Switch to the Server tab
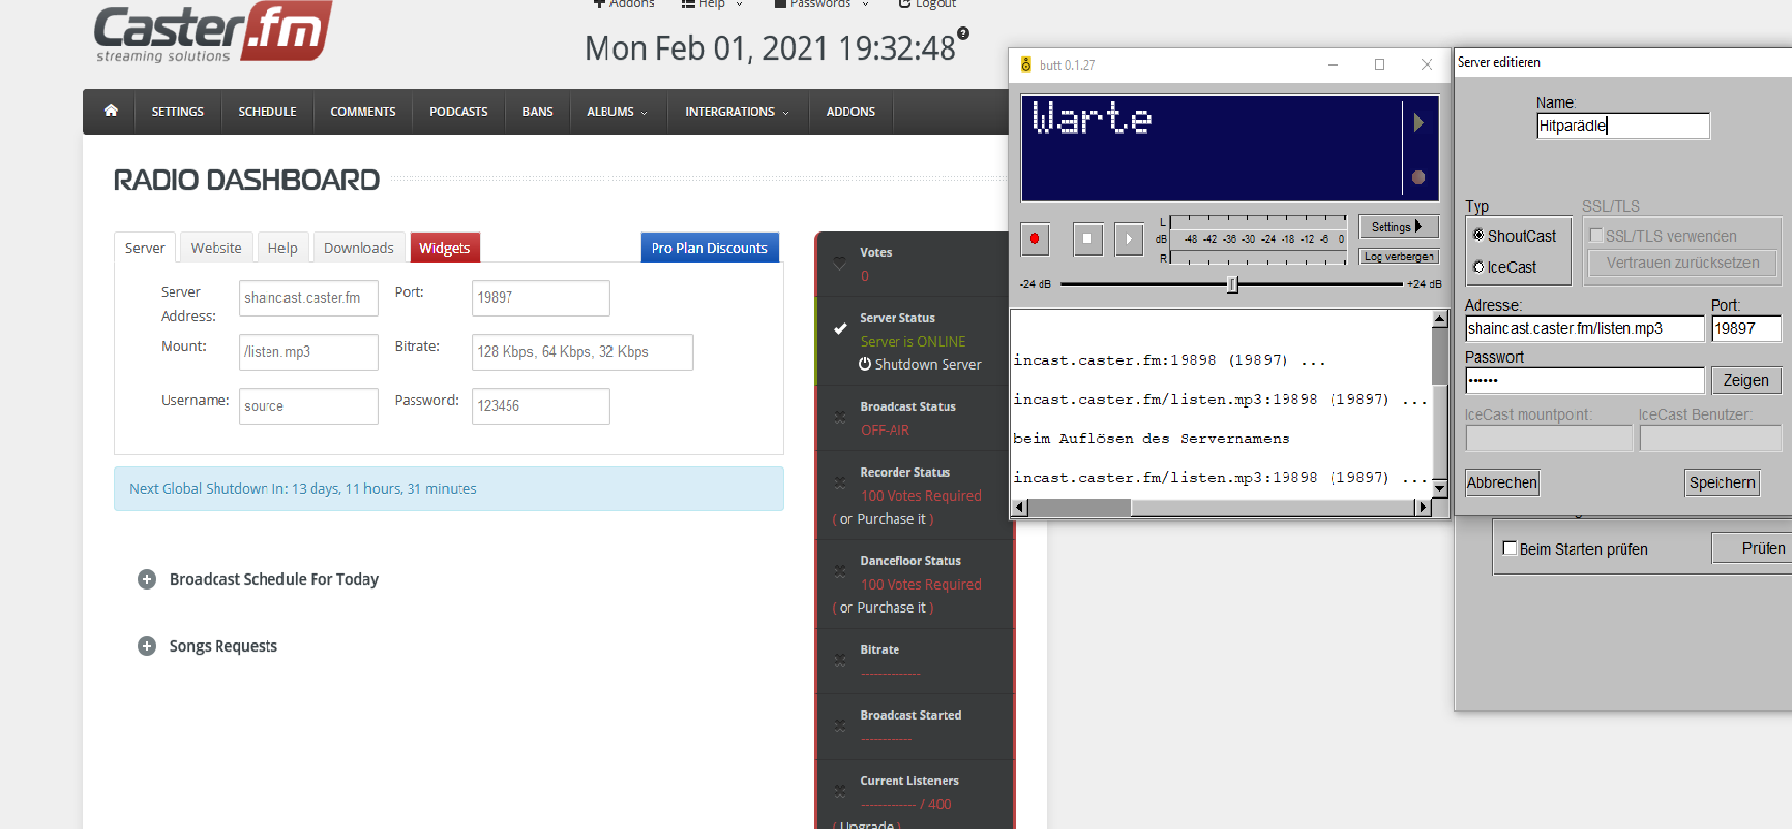Image resolution: width=1792 pixels, height=830 pixels. pos(145,248)
